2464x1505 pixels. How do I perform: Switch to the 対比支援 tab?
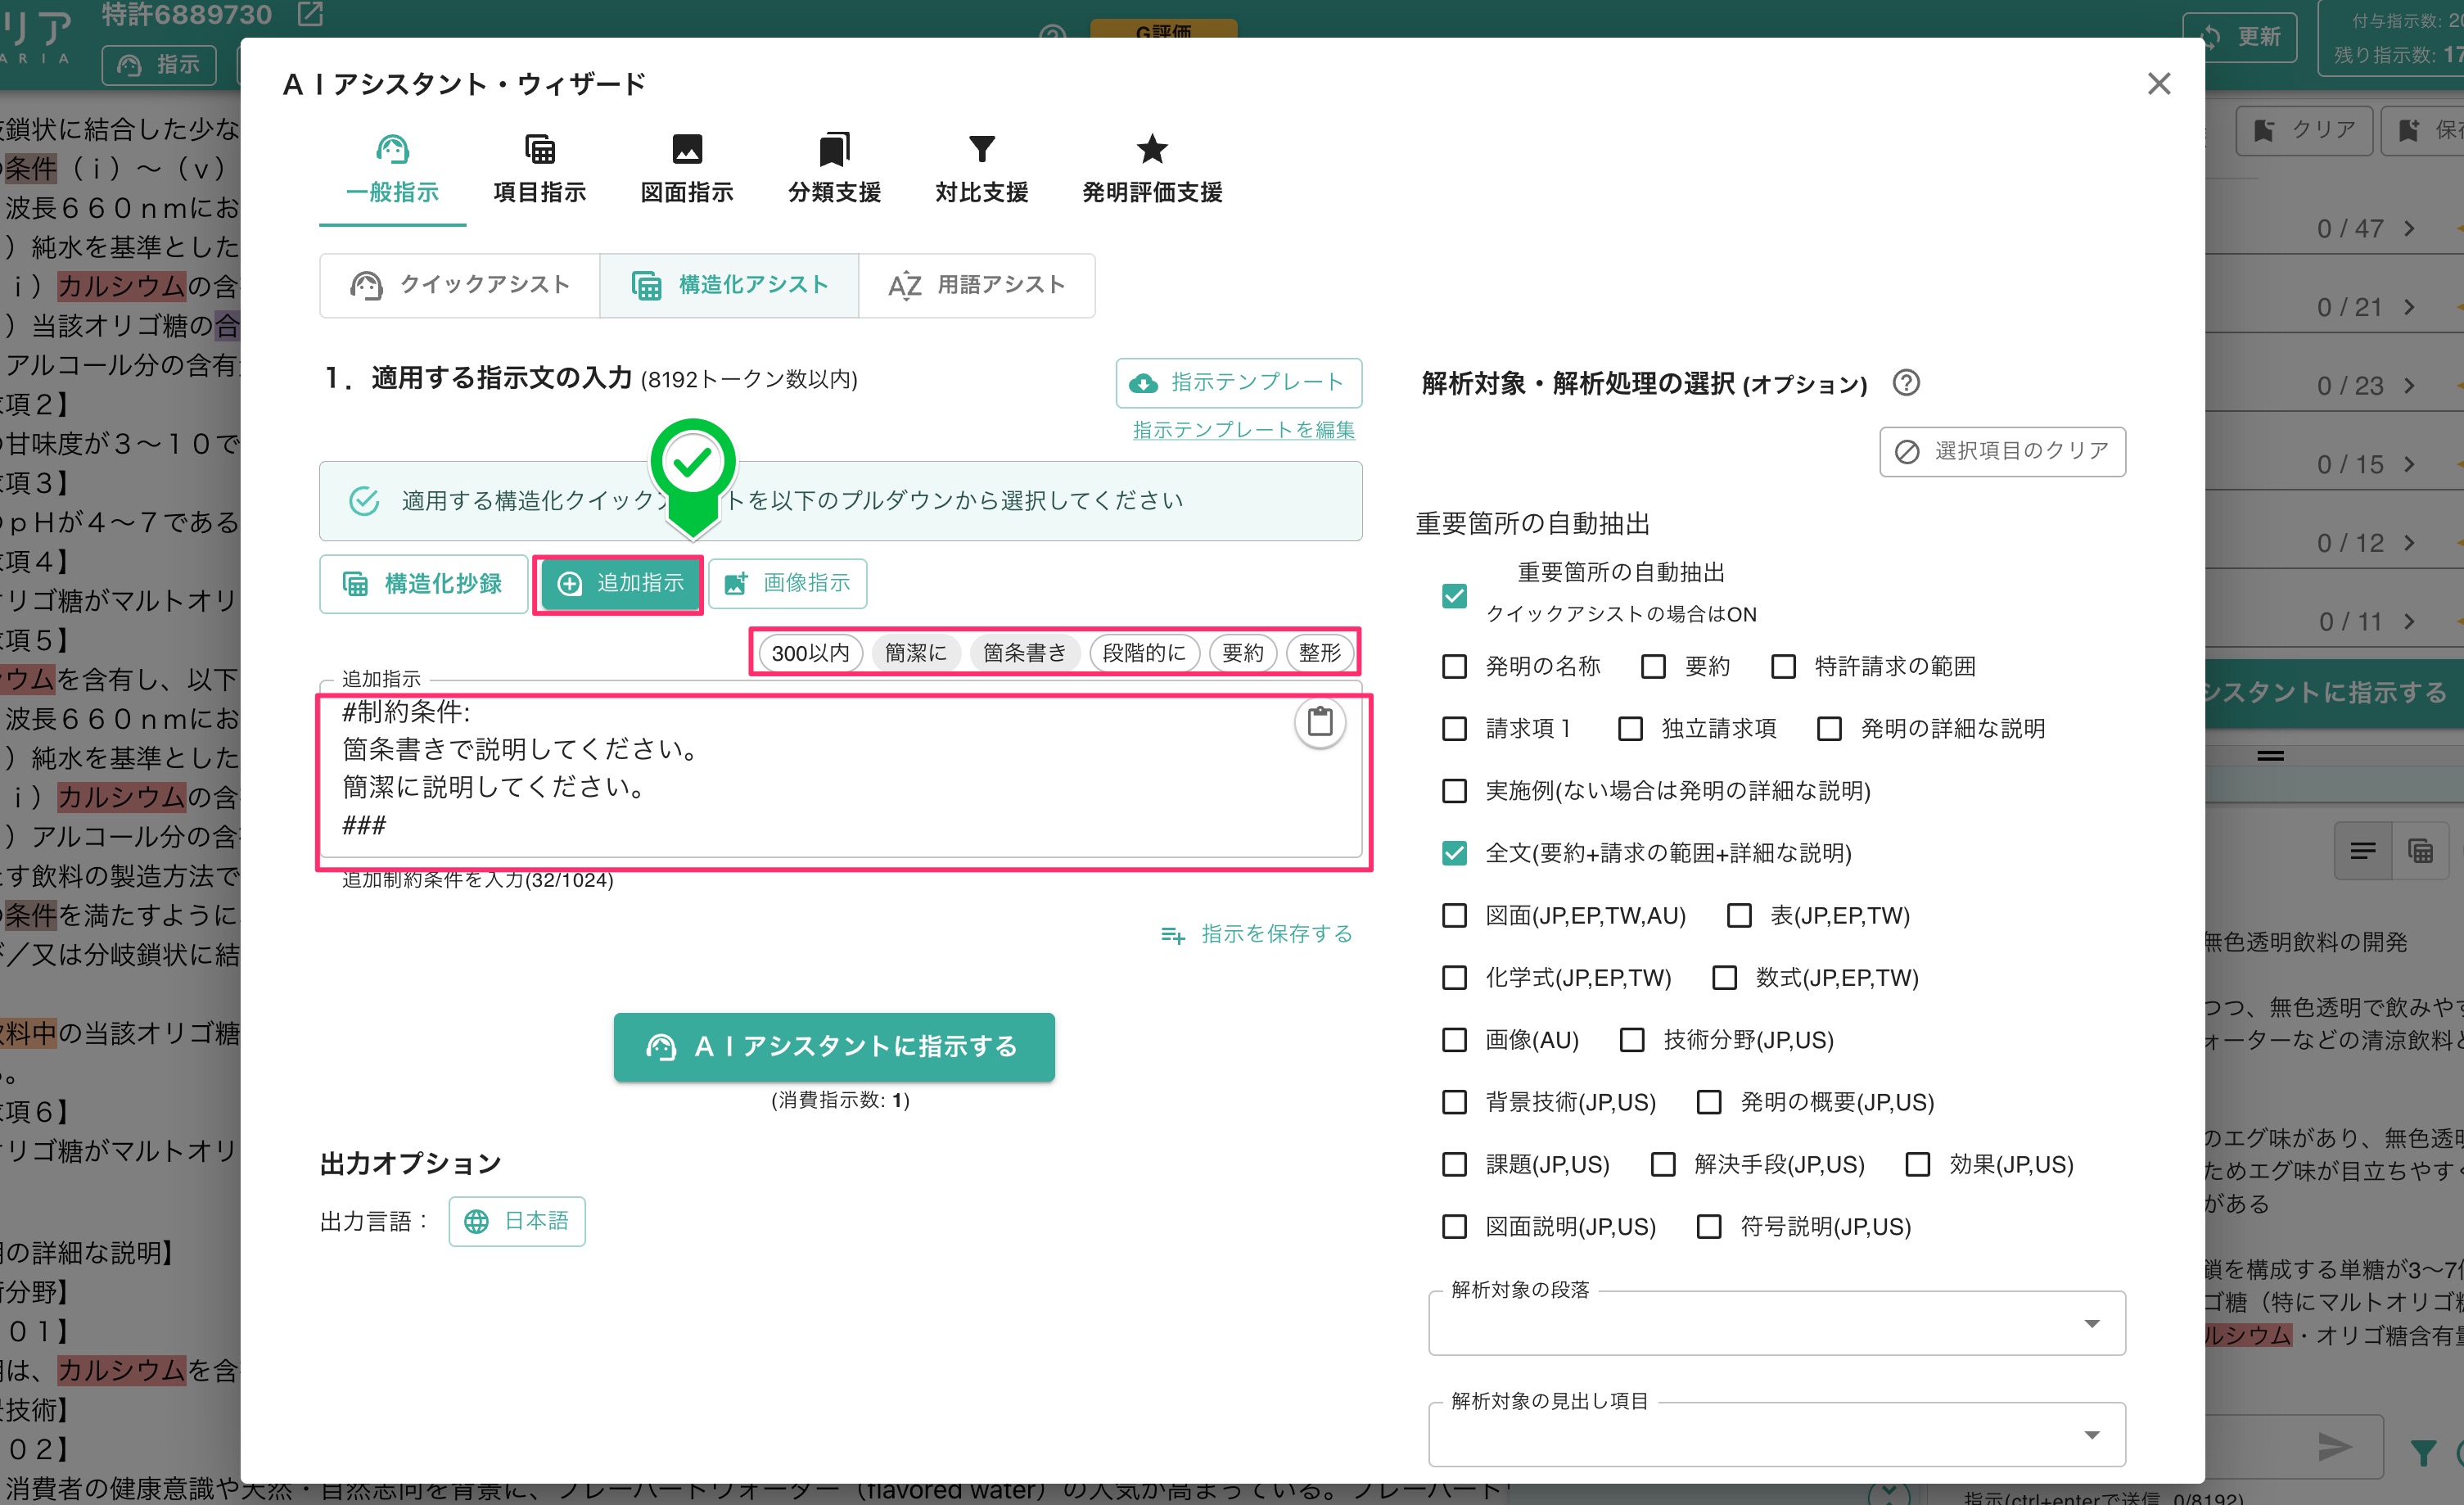pyautogui.click(x=981, y=170)
